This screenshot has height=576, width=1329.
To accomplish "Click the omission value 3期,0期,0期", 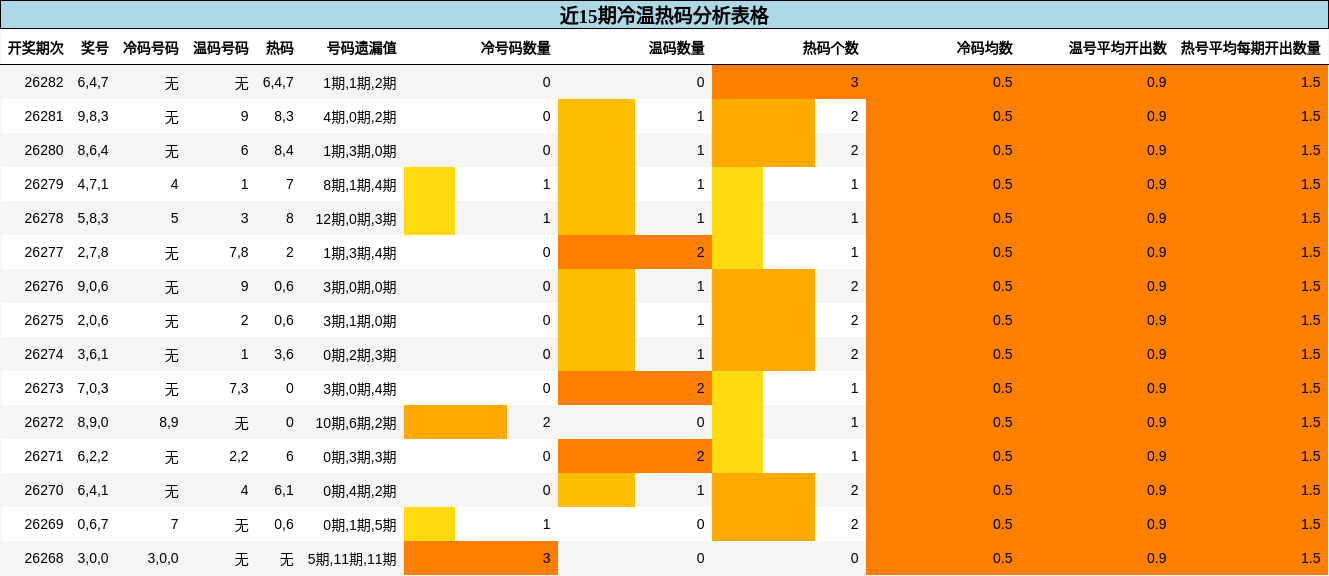I will point(360,287).
